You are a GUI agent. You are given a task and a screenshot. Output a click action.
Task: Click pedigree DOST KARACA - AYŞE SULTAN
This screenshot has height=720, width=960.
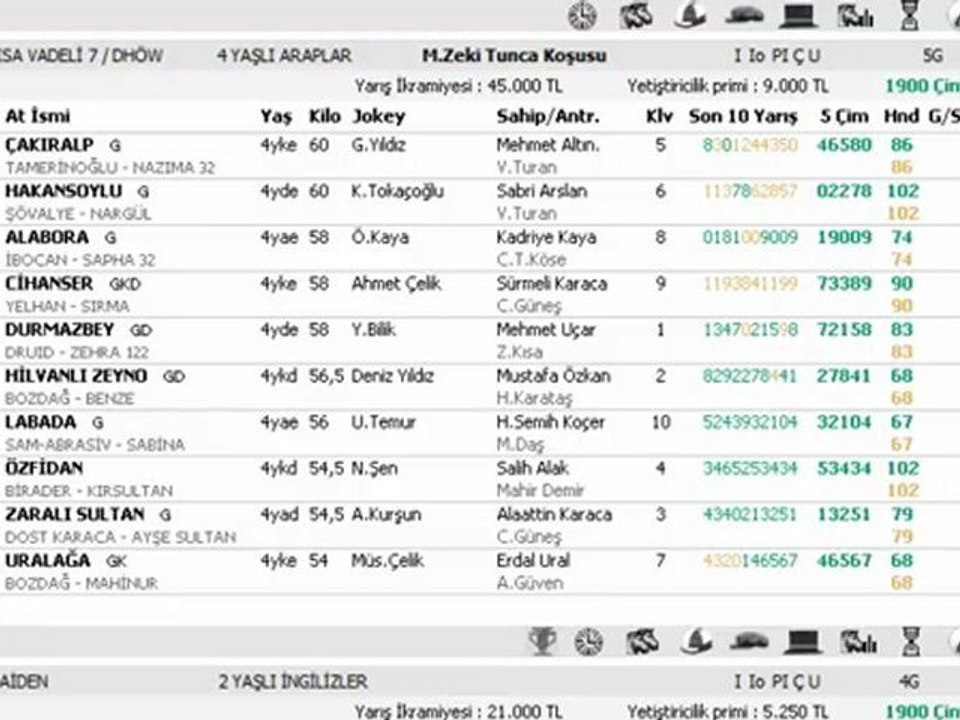[x=121, y=538]
